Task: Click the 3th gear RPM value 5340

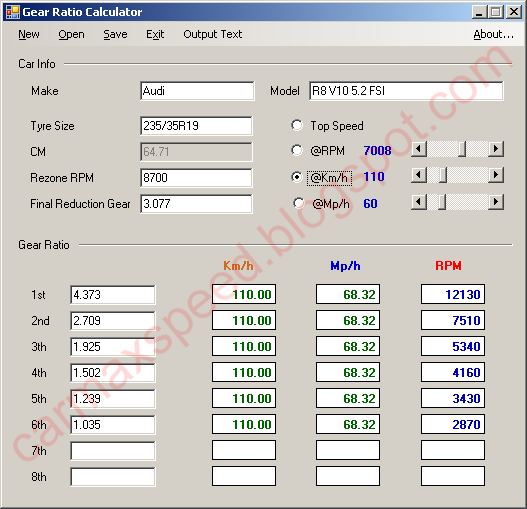Action: click(x=453, y=346)
